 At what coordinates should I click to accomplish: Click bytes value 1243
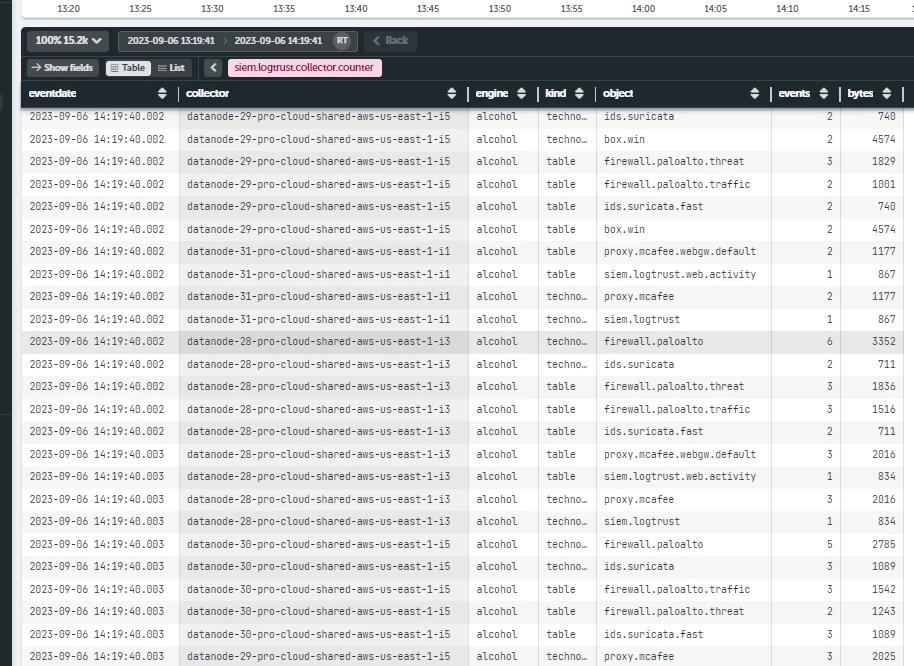884,611
